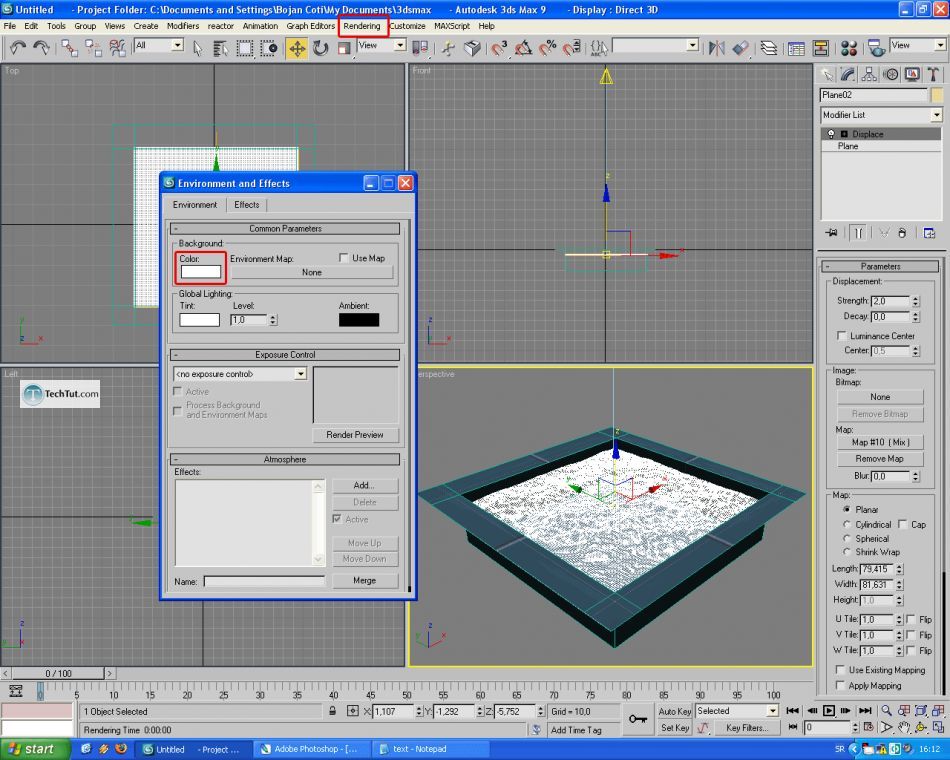Select the Cylindrical map radio button
The height and width of the screenshot is (760, 950).
tap(847, 524)
